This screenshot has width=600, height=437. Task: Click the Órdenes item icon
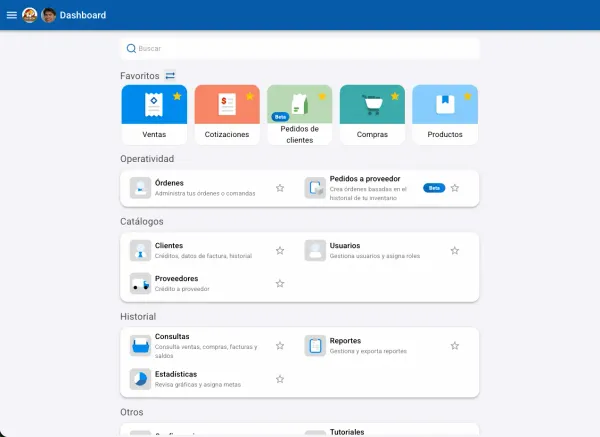(x=140, y=188)
